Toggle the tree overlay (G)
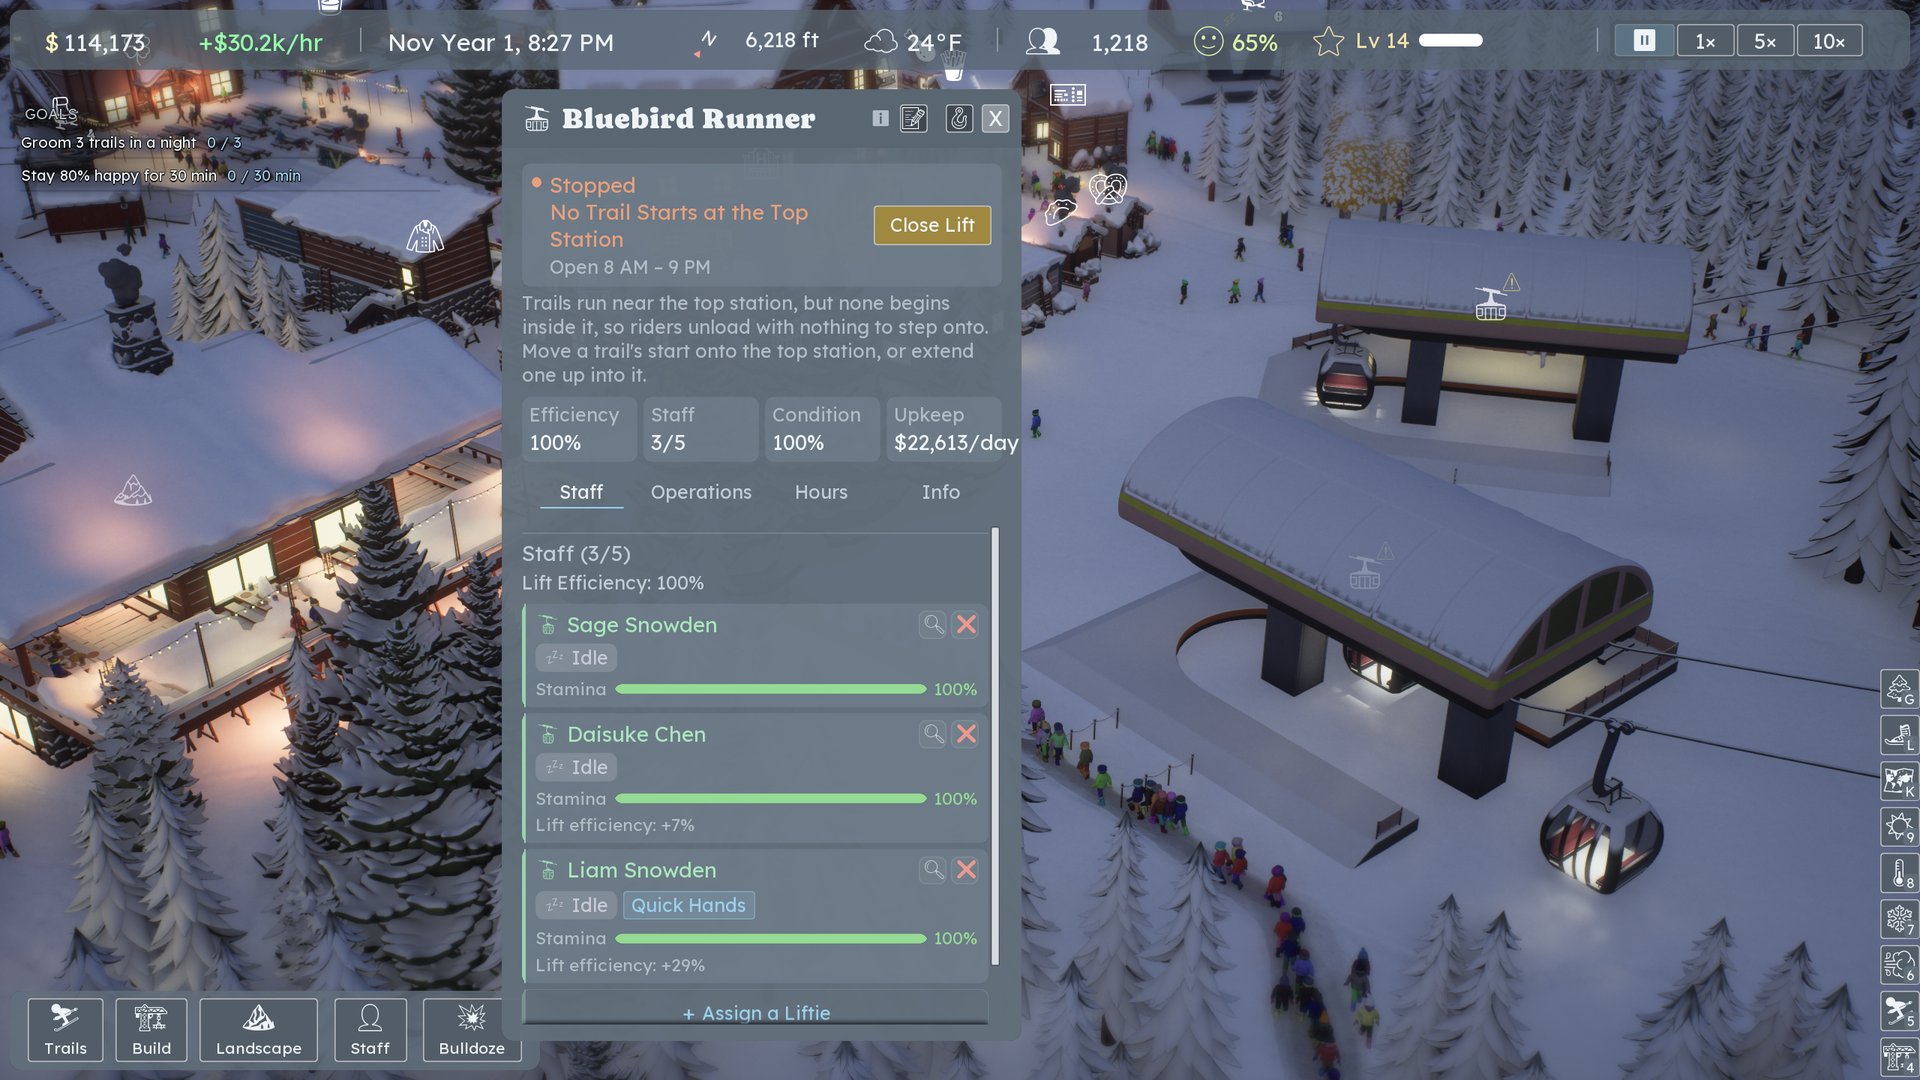1920x1080 pixels. 1899,688
